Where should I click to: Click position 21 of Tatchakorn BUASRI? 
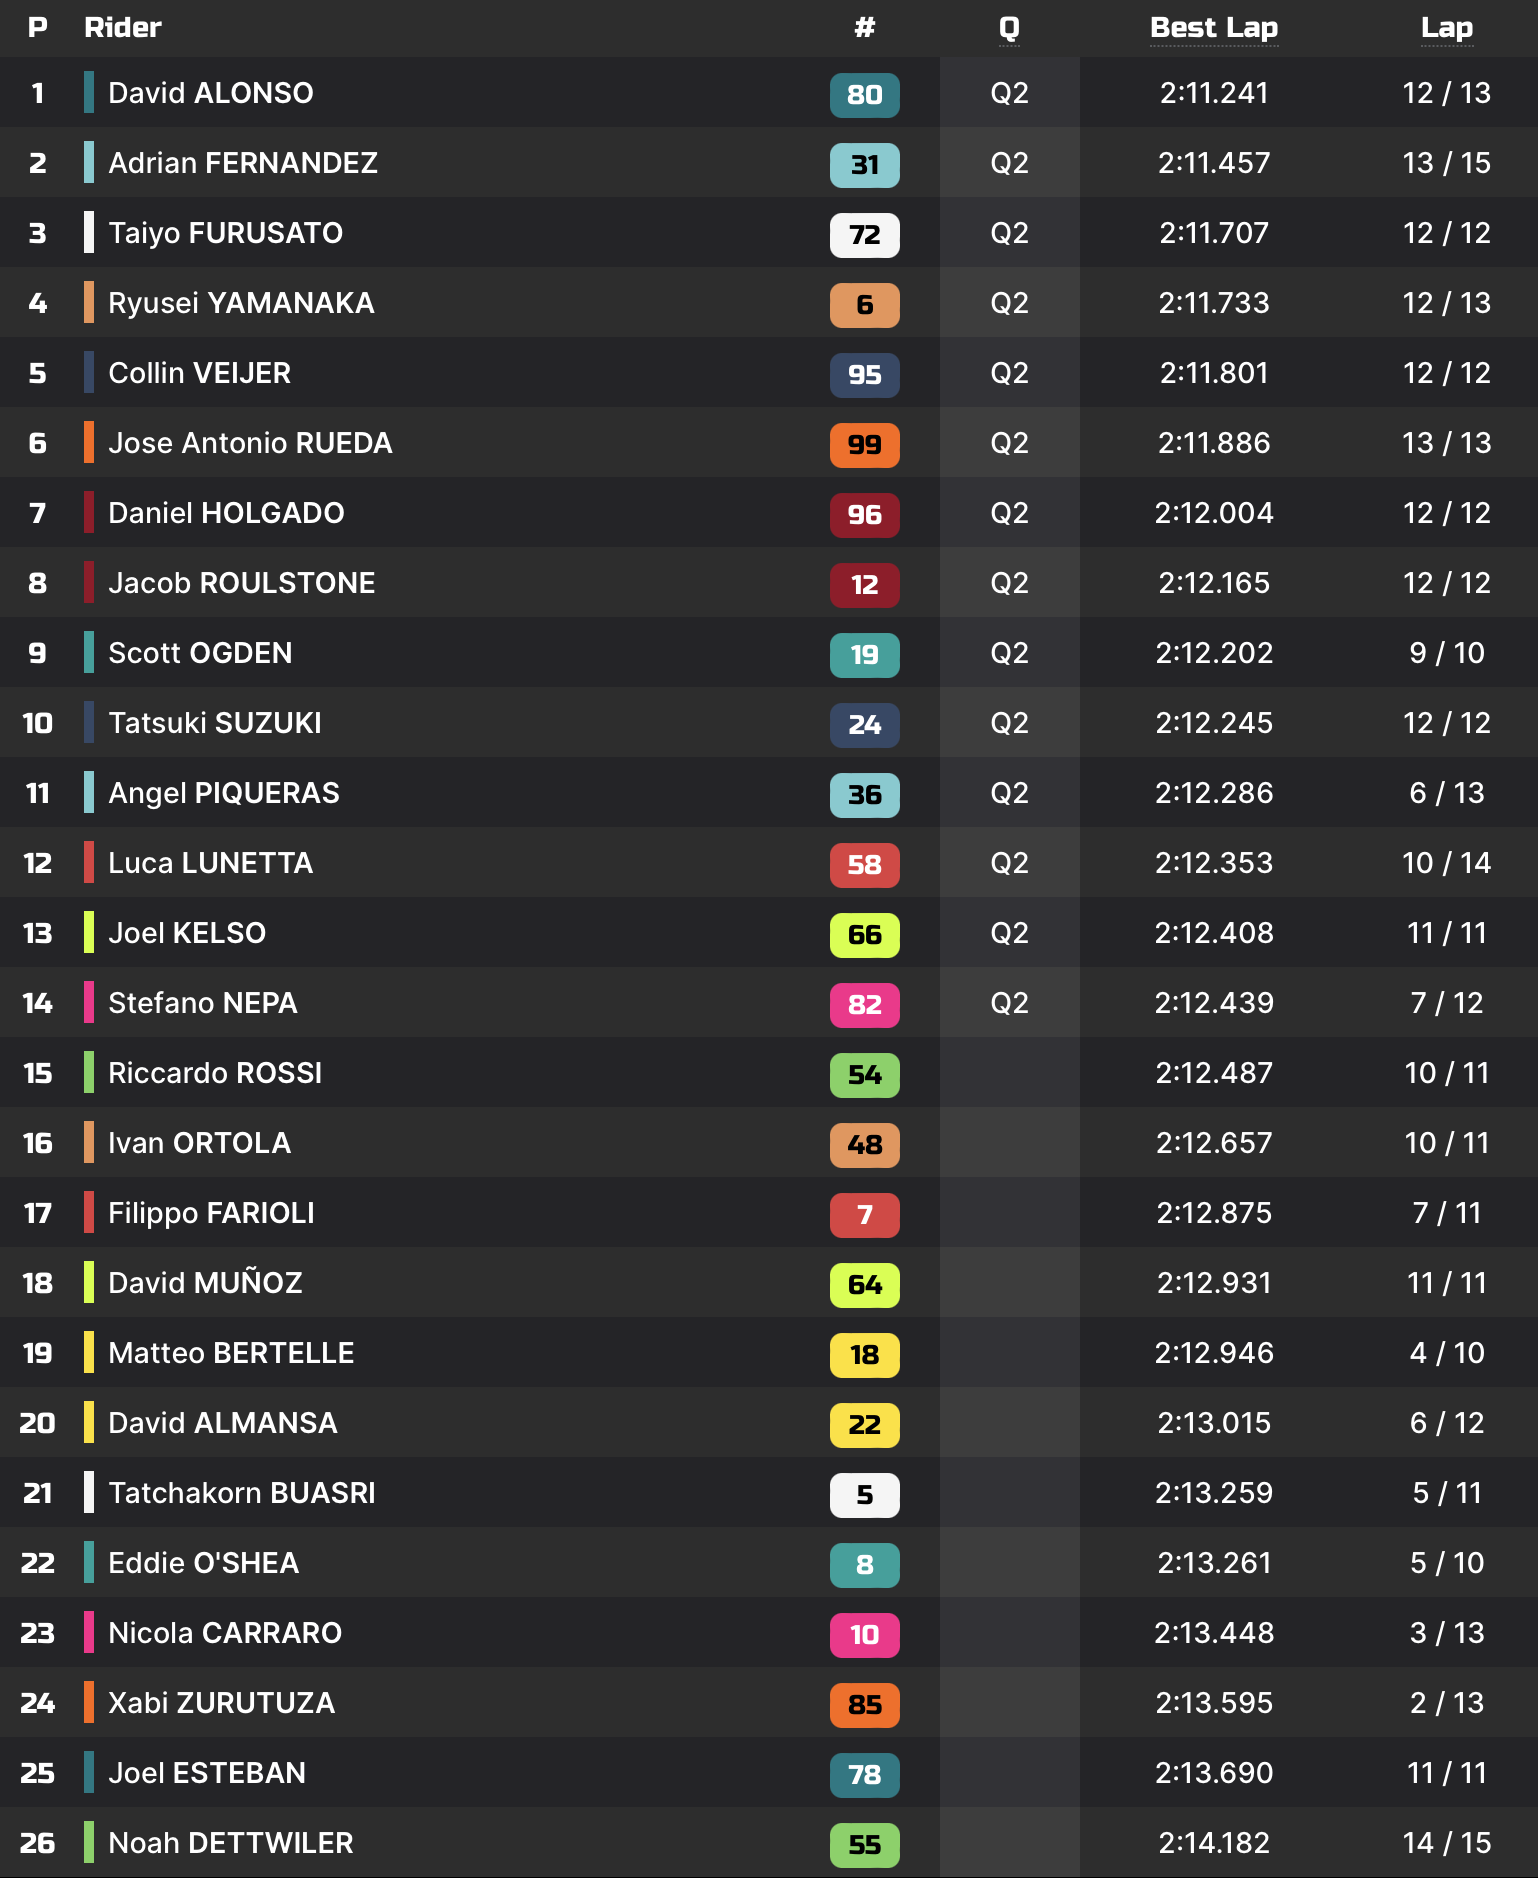[x=38, y=1493]
